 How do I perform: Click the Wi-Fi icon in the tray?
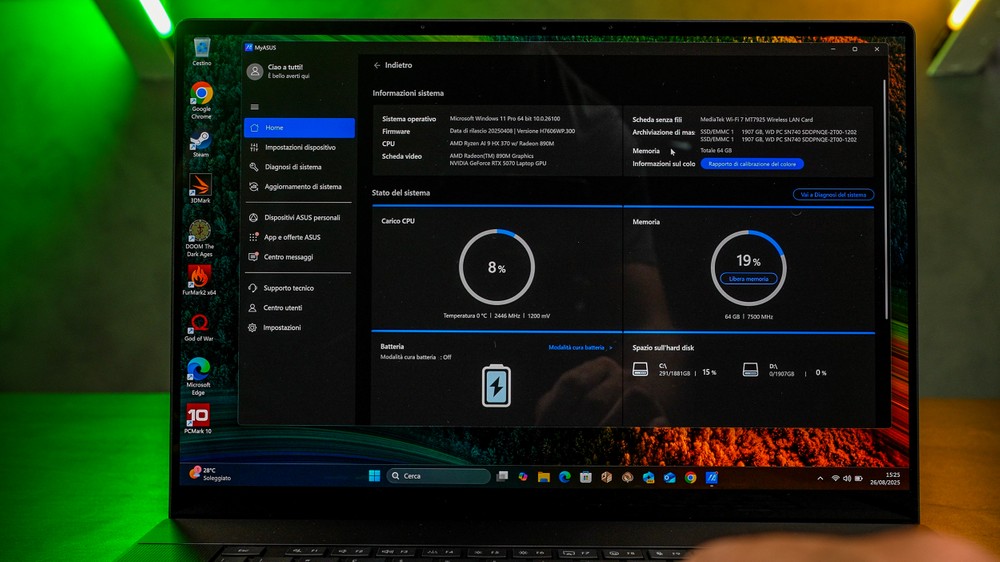pyautogui.click(x=835, y=478)
